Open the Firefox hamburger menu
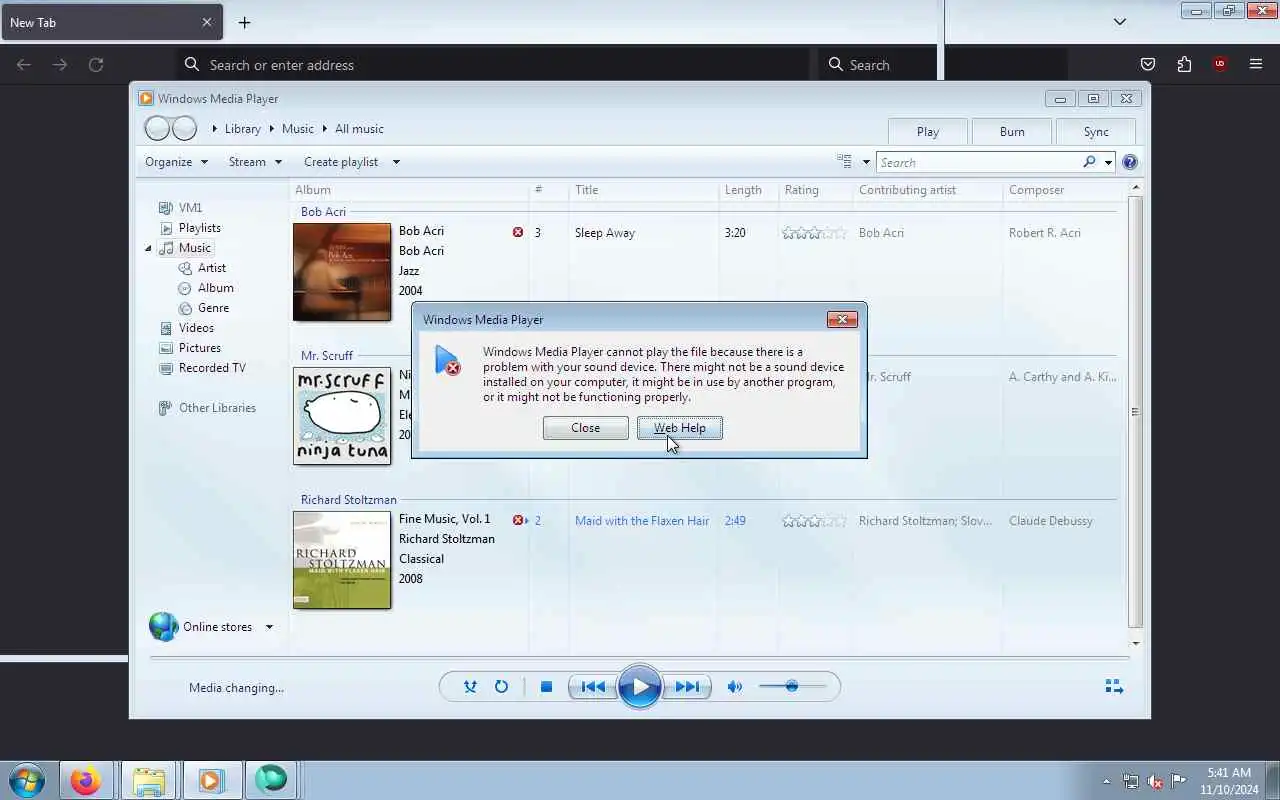Image resolution: width=1280 pixels, height=800 pixels. pyautogui.click(x=1256, y=64)
